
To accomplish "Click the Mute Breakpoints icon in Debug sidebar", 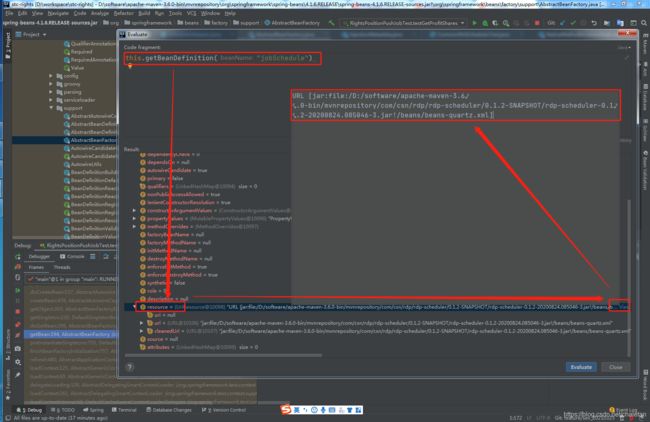I will [18, 335].
